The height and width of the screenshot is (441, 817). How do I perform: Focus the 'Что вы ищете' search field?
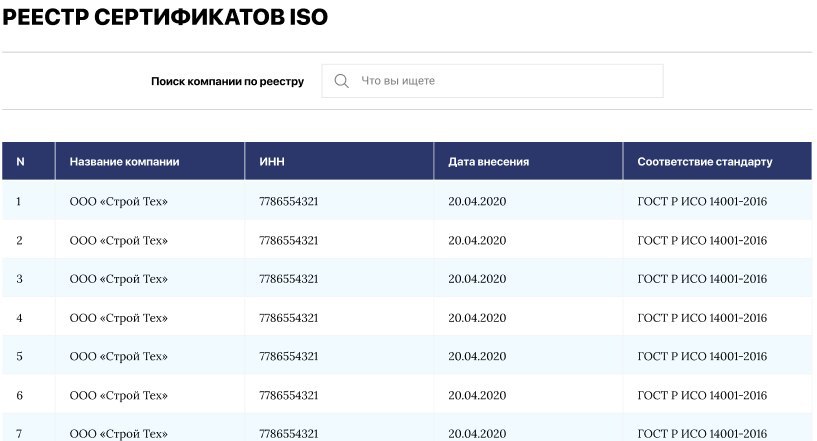pyautogui.click(x=492, y=81)
